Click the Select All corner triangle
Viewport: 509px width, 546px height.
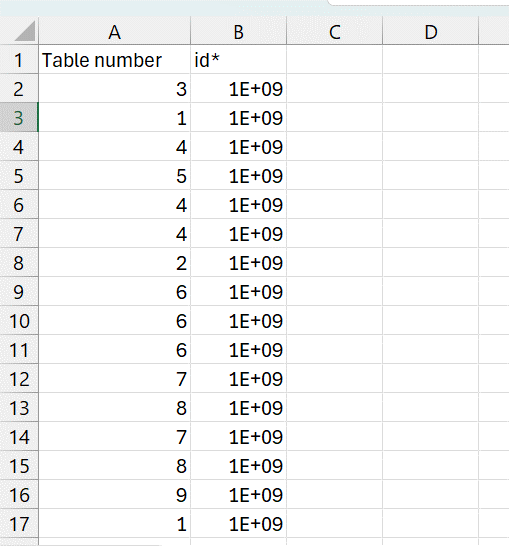click(24, 31)
